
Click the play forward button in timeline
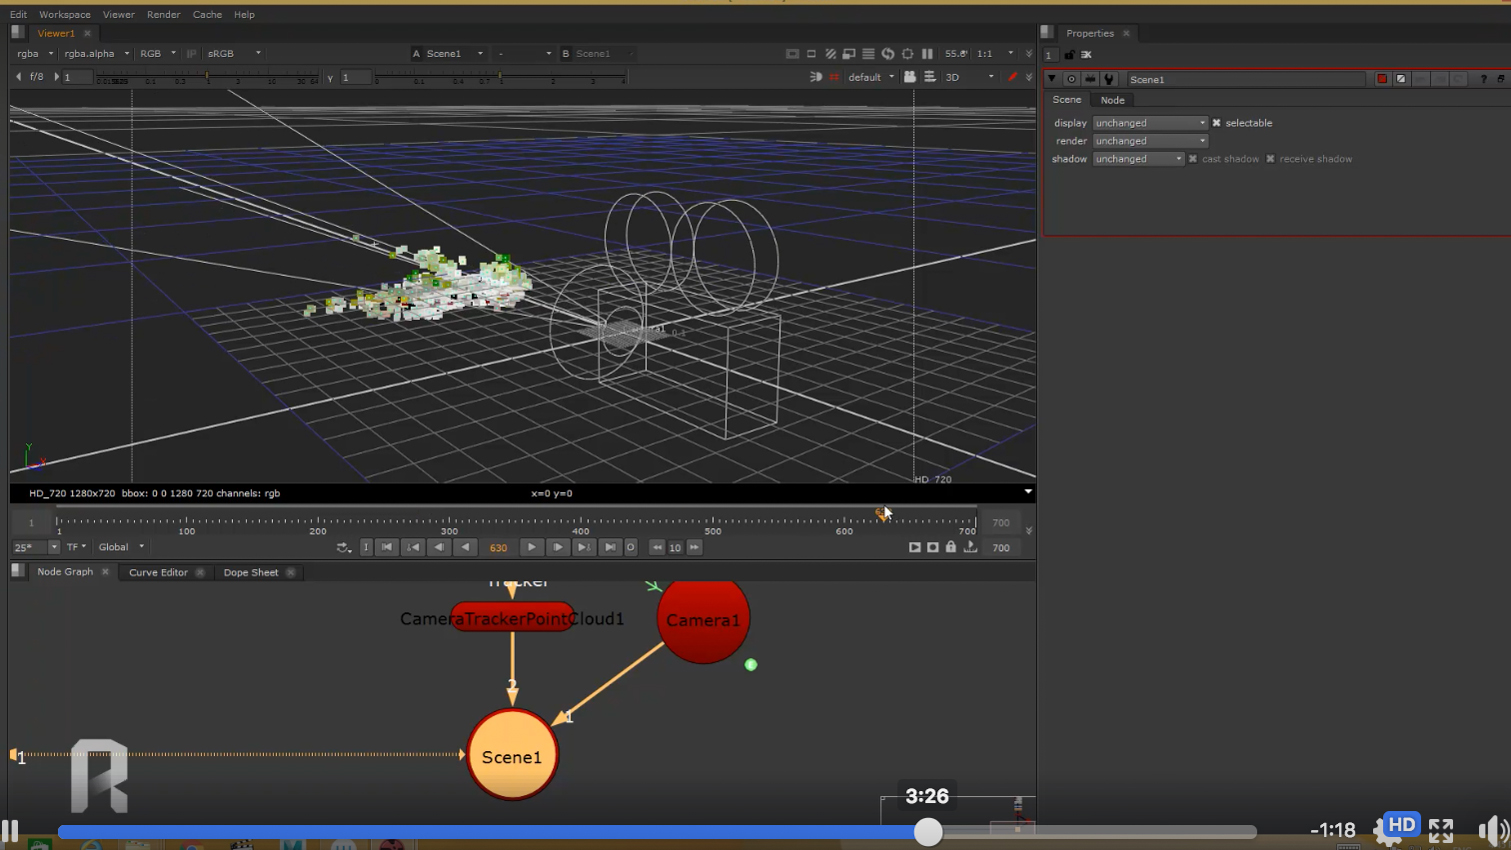click(x=531, y=547)
